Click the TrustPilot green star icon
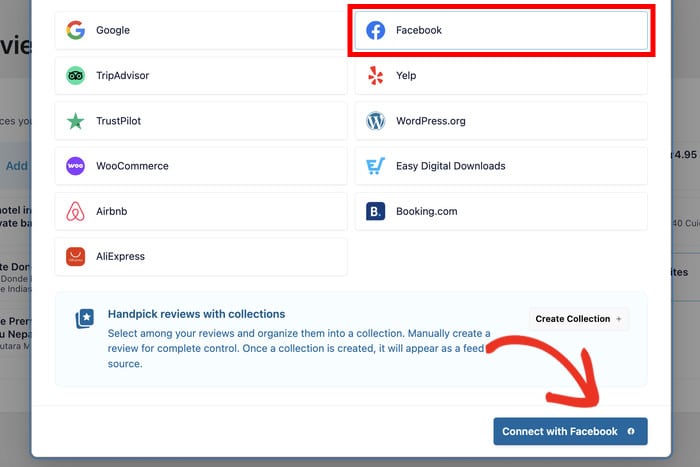Screen dimensions: 700x467 tap(75, 121)
